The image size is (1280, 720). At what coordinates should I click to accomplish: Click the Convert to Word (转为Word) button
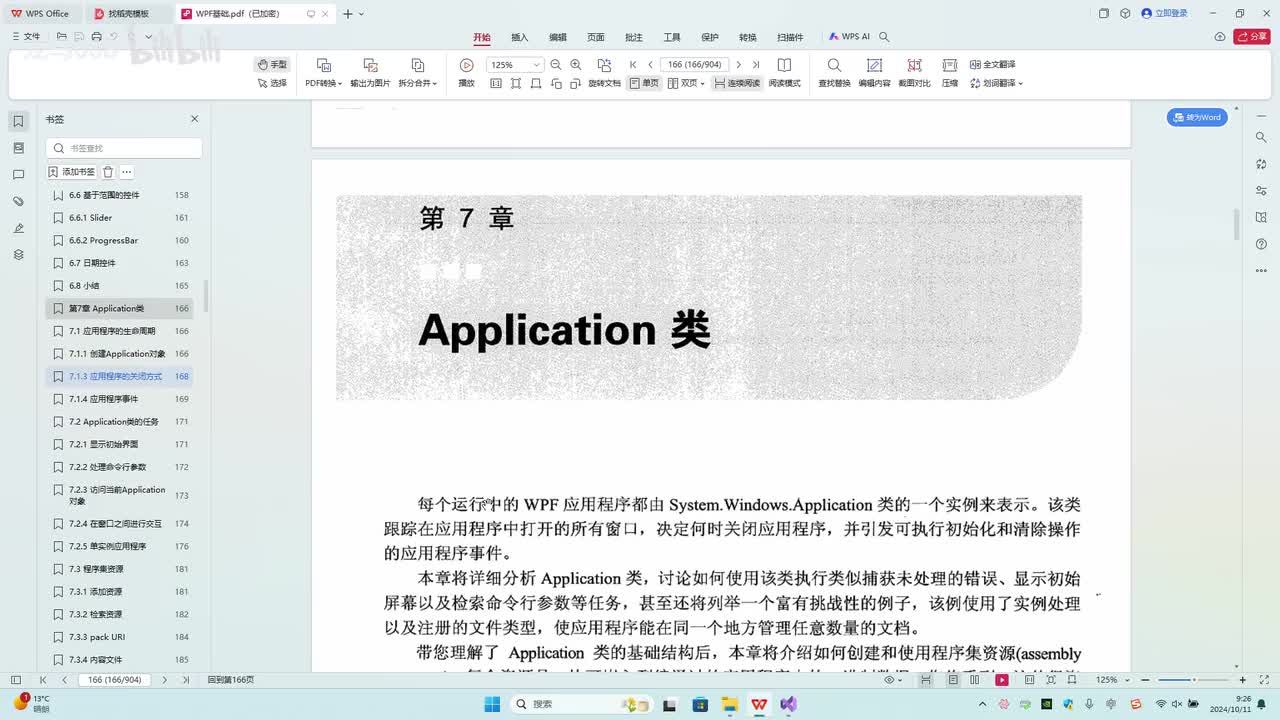click(x=1197, y=117)
